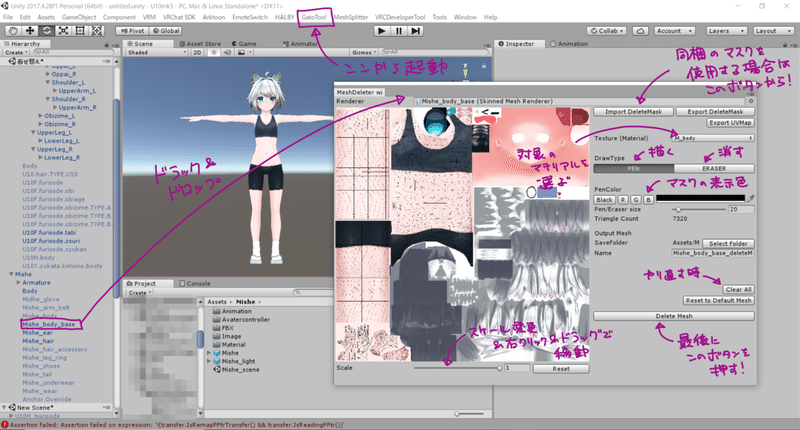Click the Animation folder icon in Project
Screen dimensions: 800x430
pyautogui.click(x=216, y=311)
